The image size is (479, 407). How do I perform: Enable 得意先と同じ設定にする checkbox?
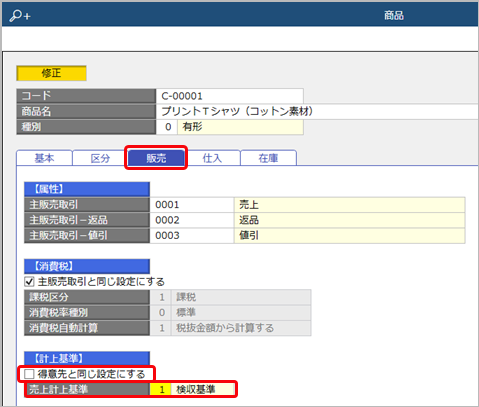[29, 374]
